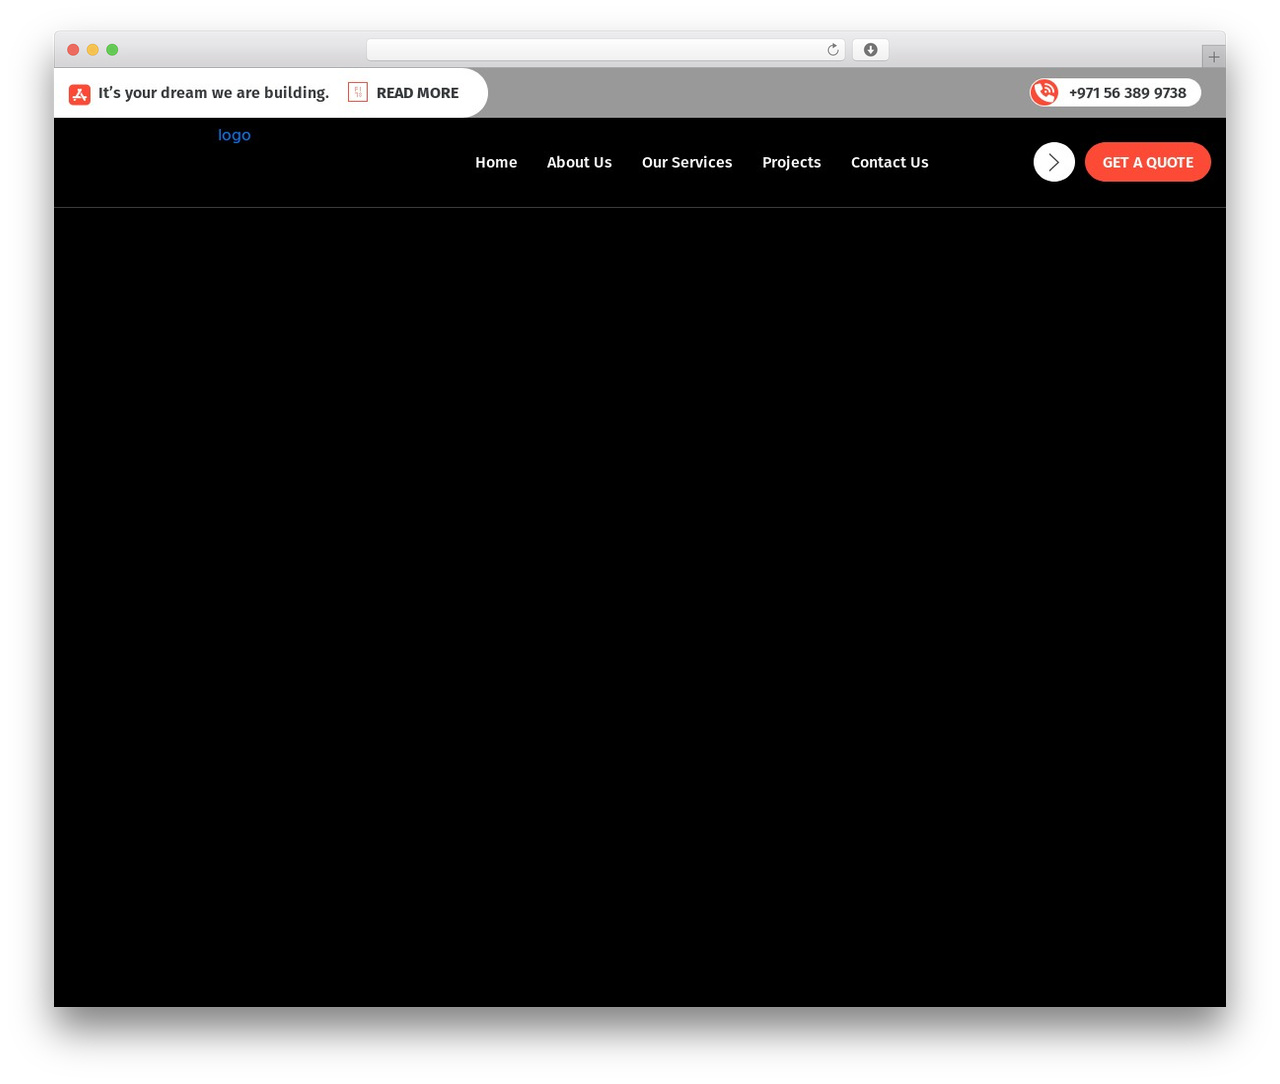Click the phone number +971 56 389 9738
Image resolution: width=1280 pixels, height=1084 pixels.
pos(1127,93)
